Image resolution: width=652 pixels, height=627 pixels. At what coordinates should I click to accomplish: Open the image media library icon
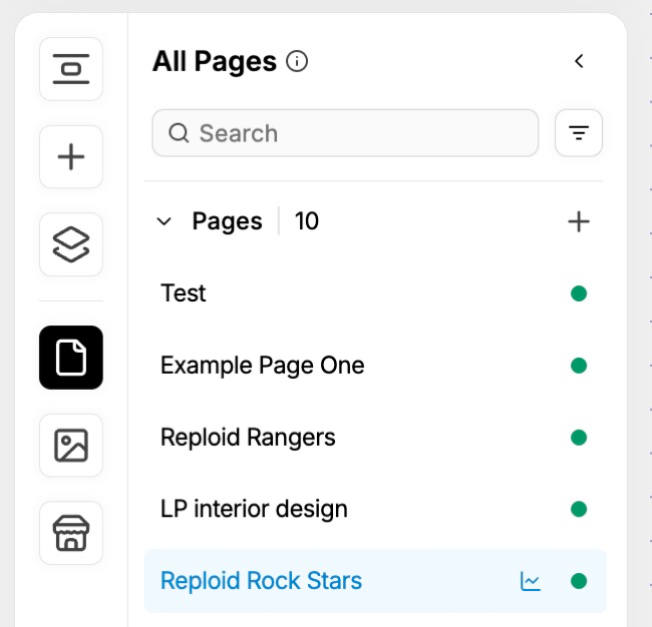click(x=71, y=445)
